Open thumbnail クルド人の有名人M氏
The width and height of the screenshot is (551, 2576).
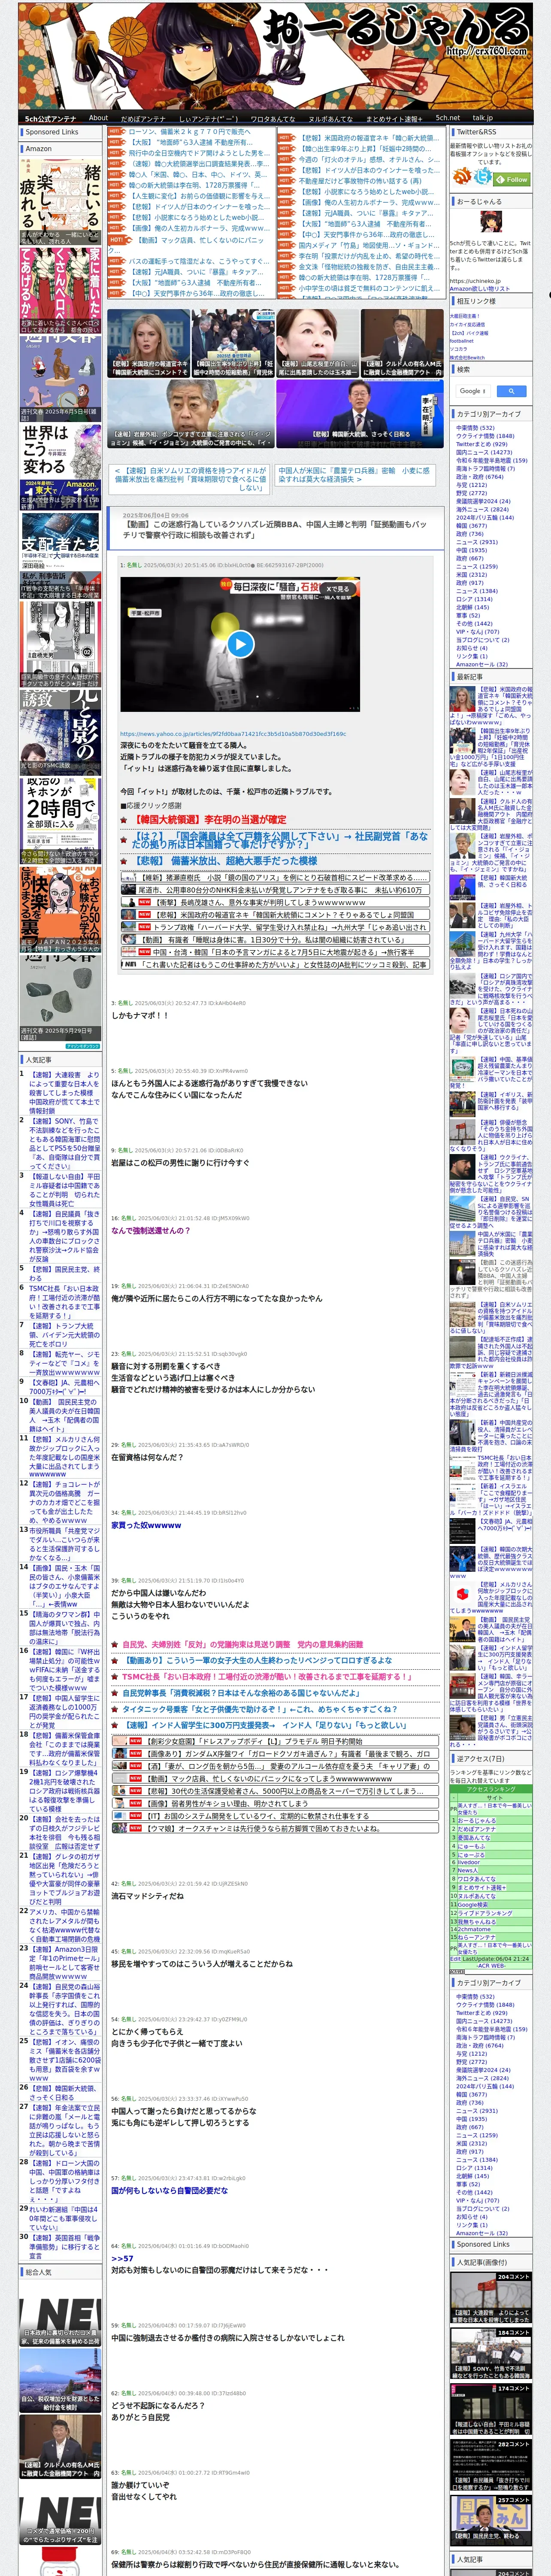coord(403,343)
